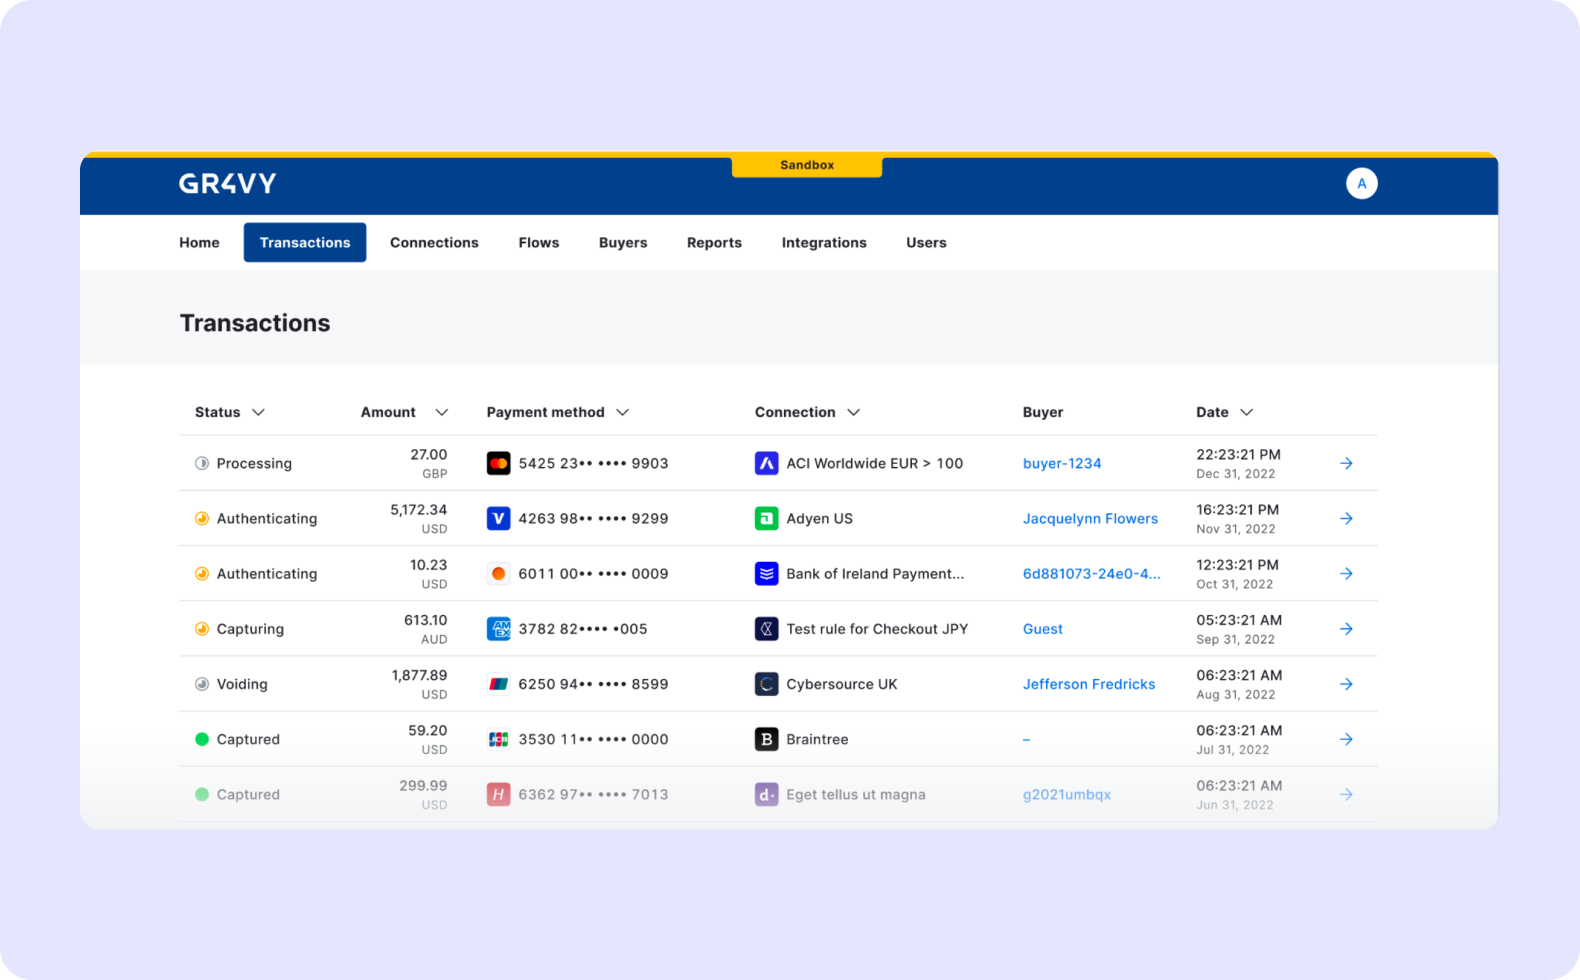Click the Voiding status icon
The width and height of the screenshot is (1580, 980).
[x=202, y=684]
